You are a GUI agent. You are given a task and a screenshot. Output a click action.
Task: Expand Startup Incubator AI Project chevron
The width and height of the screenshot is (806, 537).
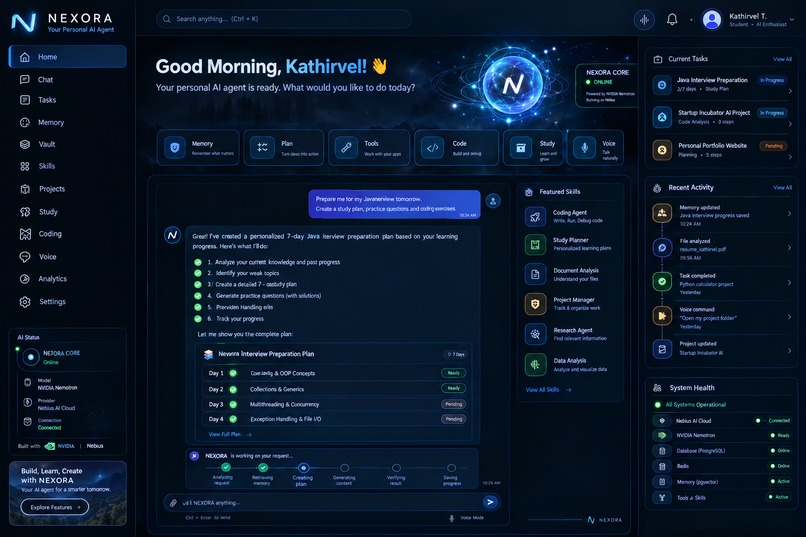pos(790,124)
